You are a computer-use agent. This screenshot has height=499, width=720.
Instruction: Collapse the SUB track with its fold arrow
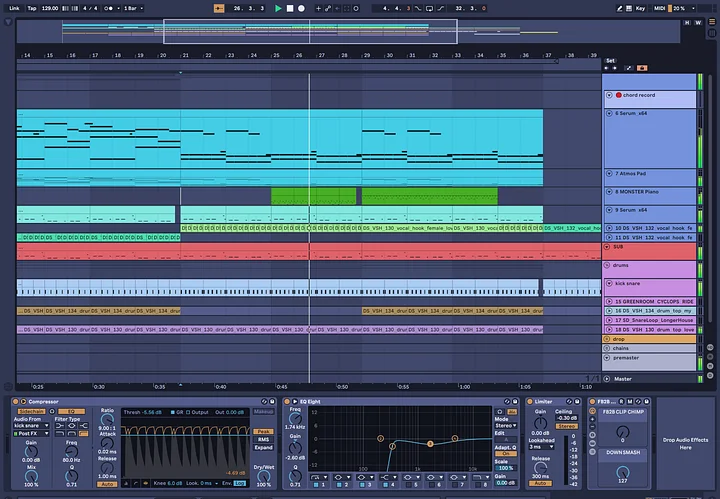(x=607, y=247)
